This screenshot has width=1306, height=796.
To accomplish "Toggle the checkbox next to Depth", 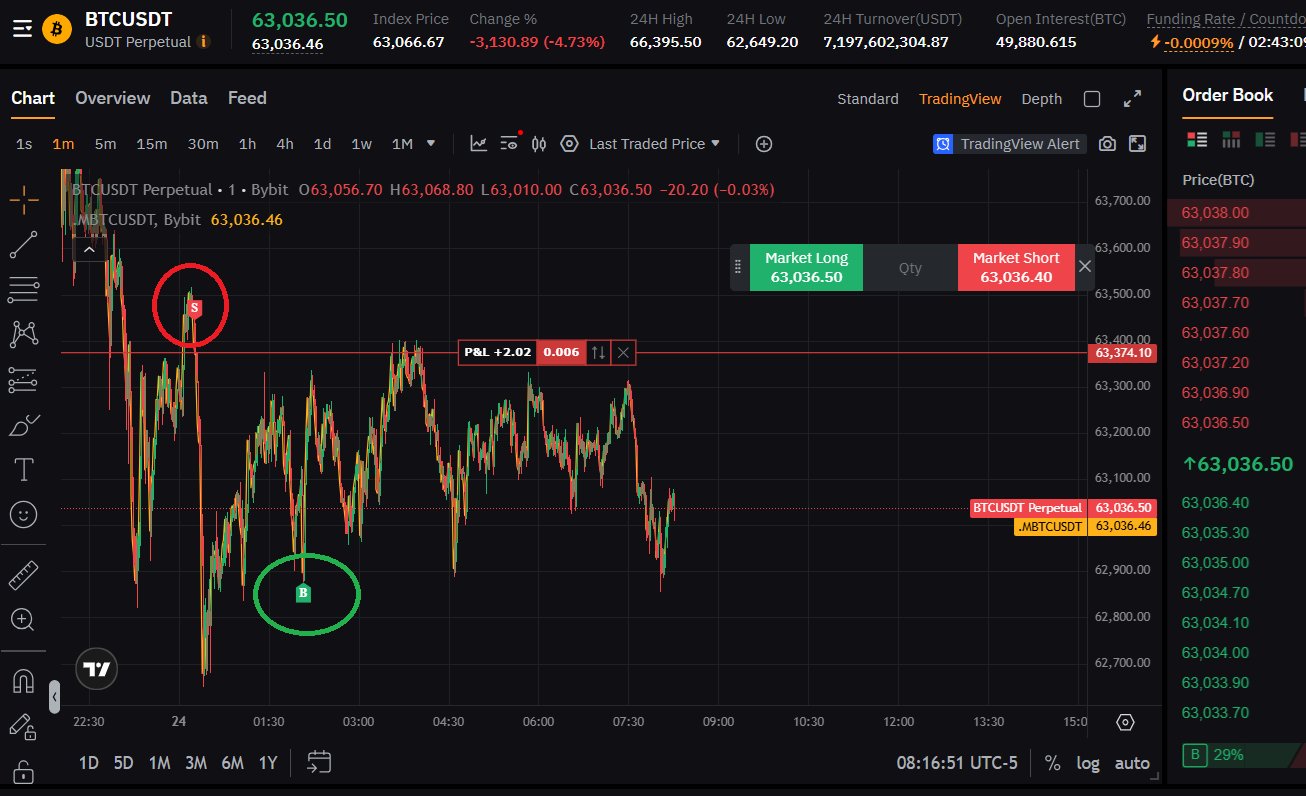I will (1092, 99).
